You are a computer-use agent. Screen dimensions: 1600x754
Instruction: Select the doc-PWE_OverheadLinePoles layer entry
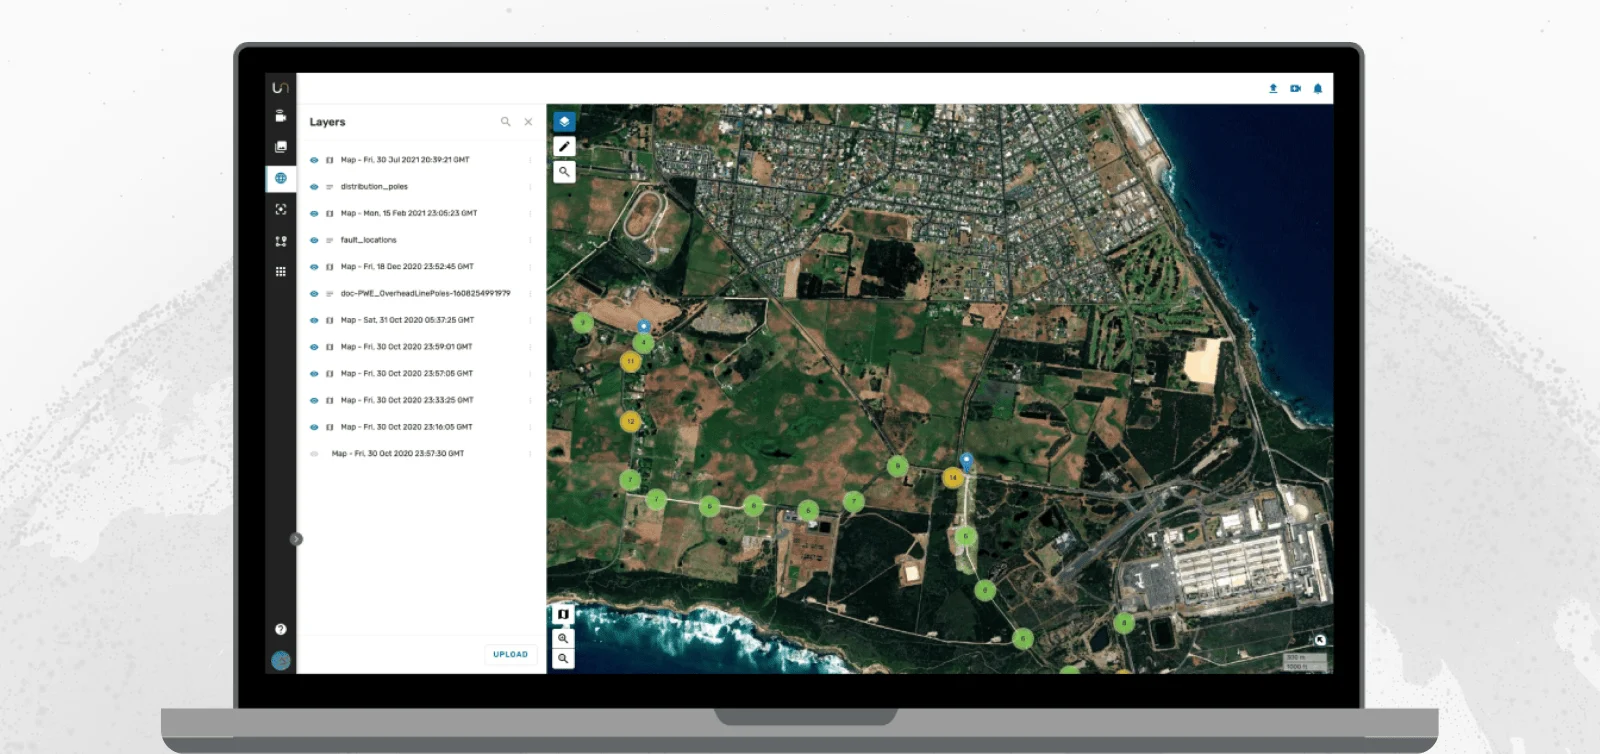[425, 294]
